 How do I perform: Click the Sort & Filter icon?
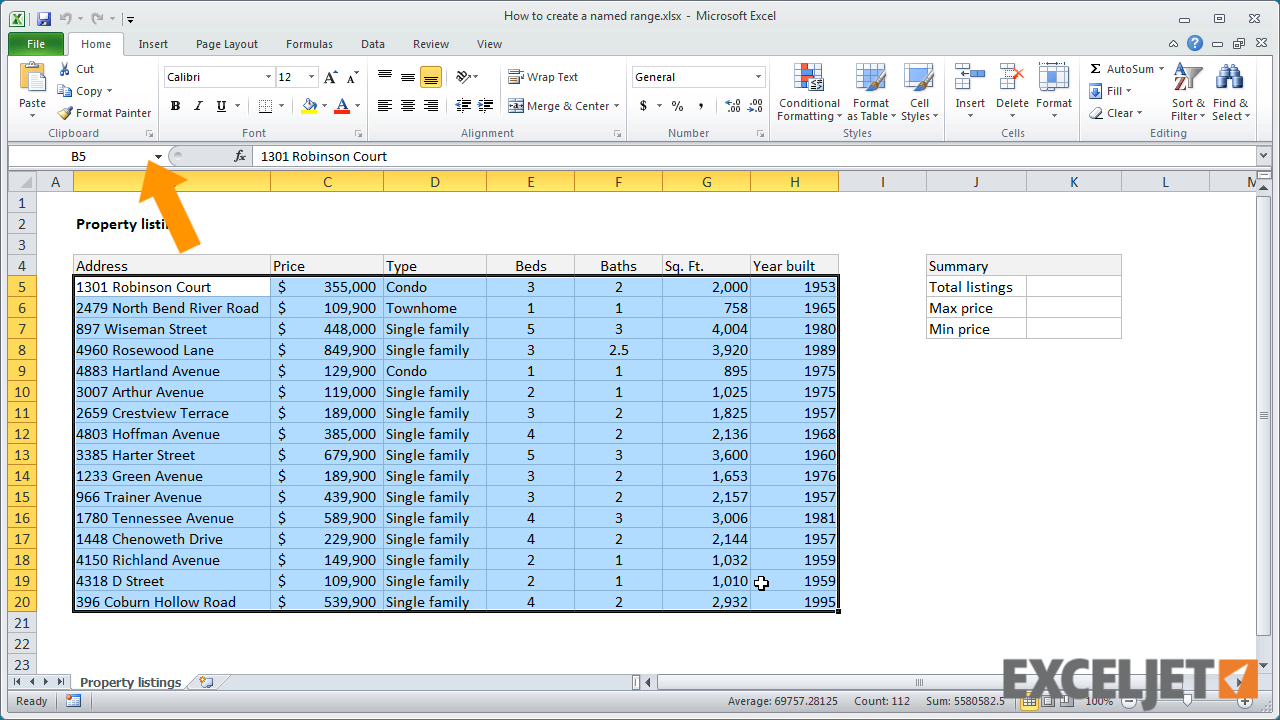pyautogui.click(x=1188, y=93)
